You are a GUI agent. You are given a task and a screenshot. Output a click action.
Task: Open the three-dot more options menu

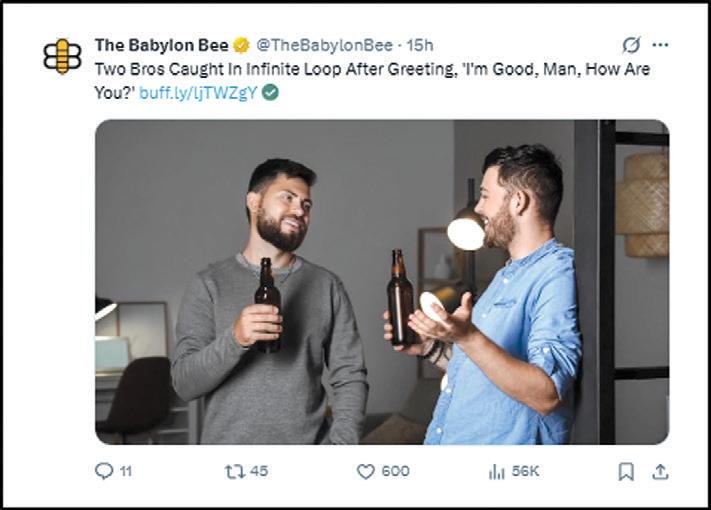pyautogui.click(x=660, y=45)
